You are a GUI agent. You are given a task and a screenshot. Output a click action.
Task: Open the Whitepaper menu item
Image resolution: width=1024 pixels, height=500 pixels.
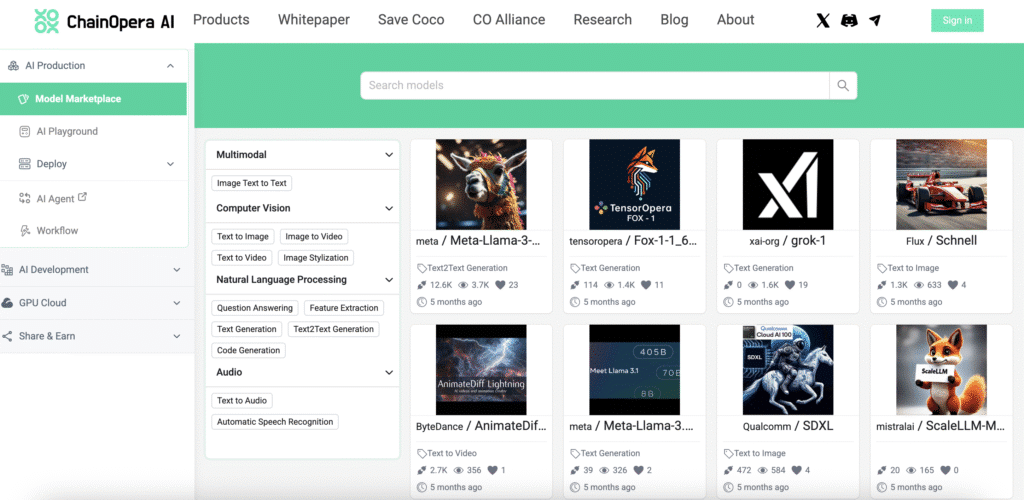[314, 20]
